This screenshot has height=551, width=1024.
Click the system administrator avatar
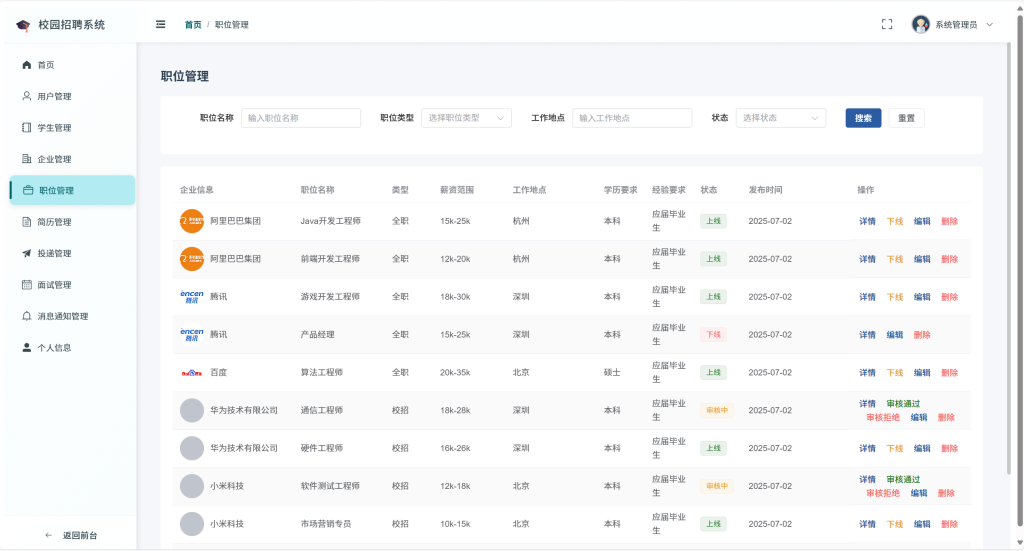tap(921, 24)
